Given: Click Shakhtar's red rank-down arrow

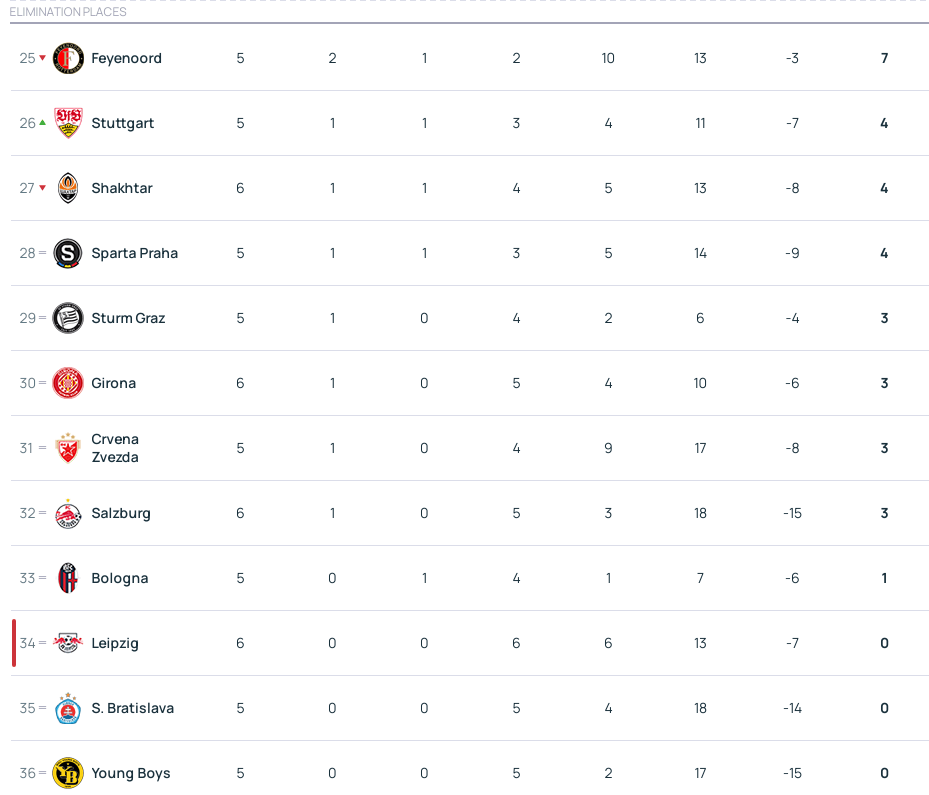Looking at the screenshot, I should (x=42, y=188).
